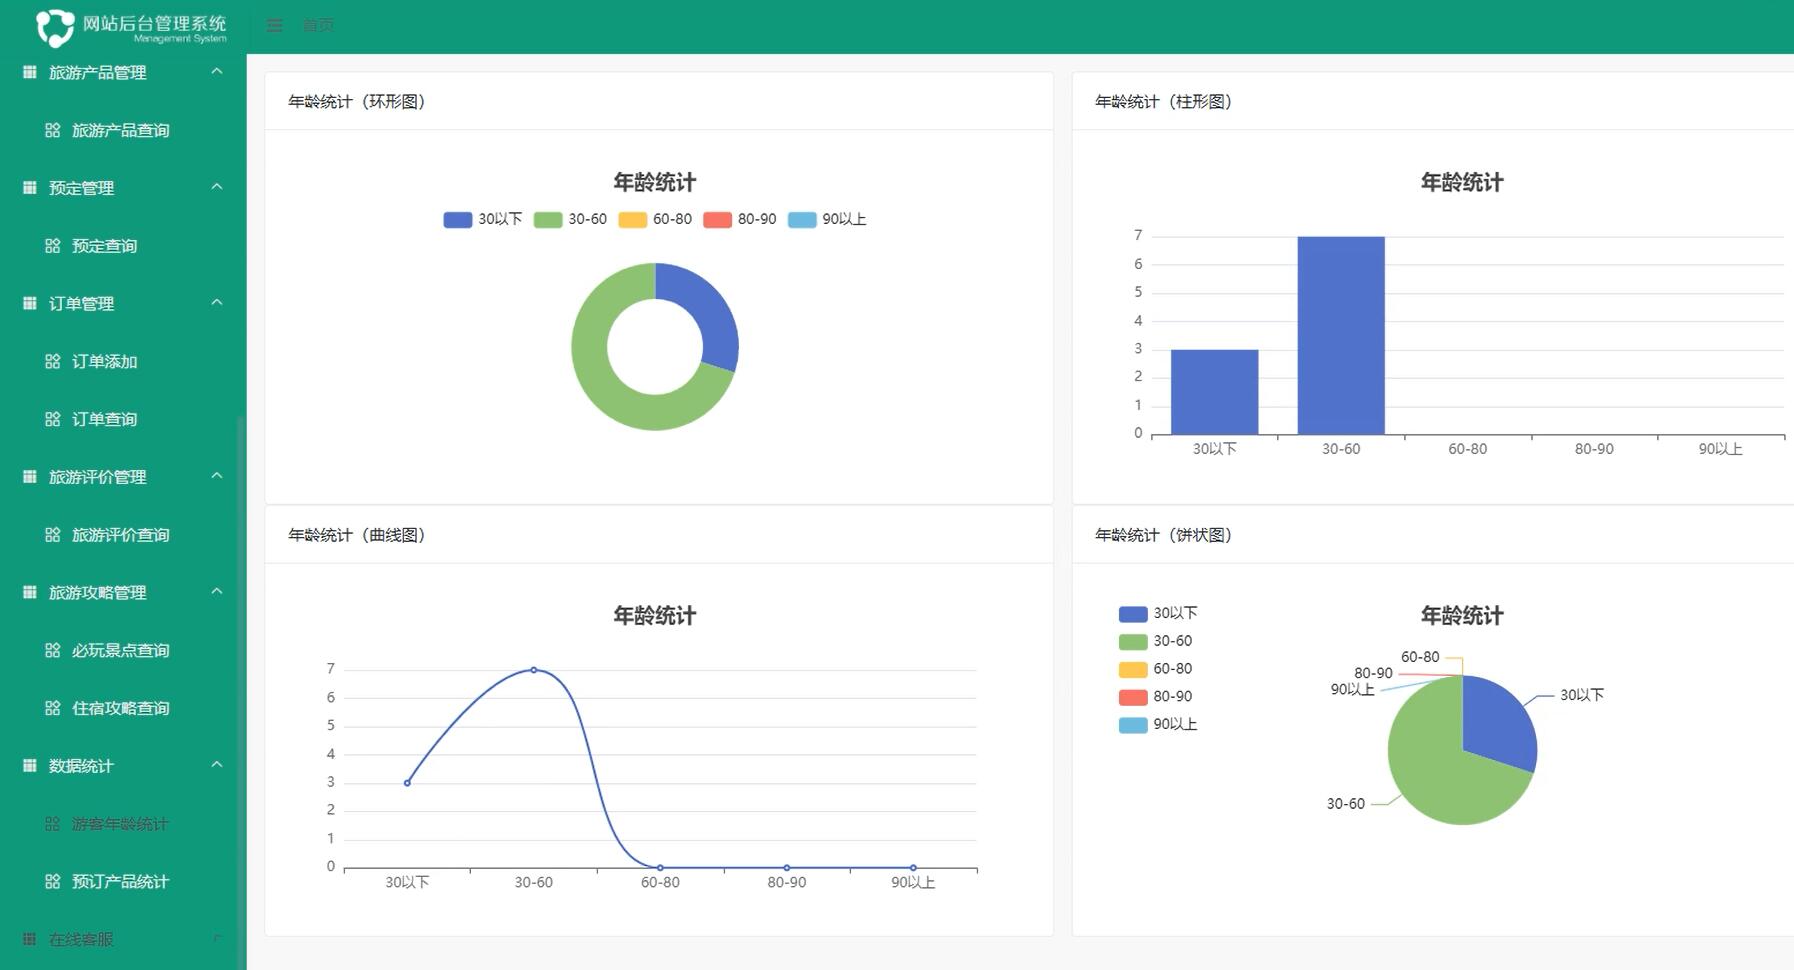Click the icon next to 游客年龄统计

[52, 823]
